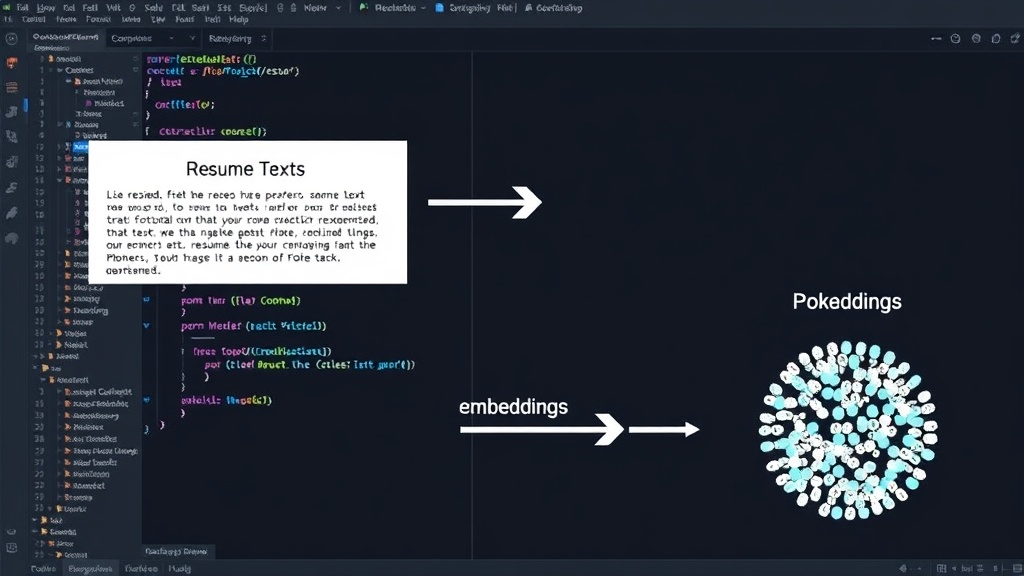The height and width of the screenshot is (576, 1024).
Task: Click the 'embeddings' label
Action: tap(513, 407)
